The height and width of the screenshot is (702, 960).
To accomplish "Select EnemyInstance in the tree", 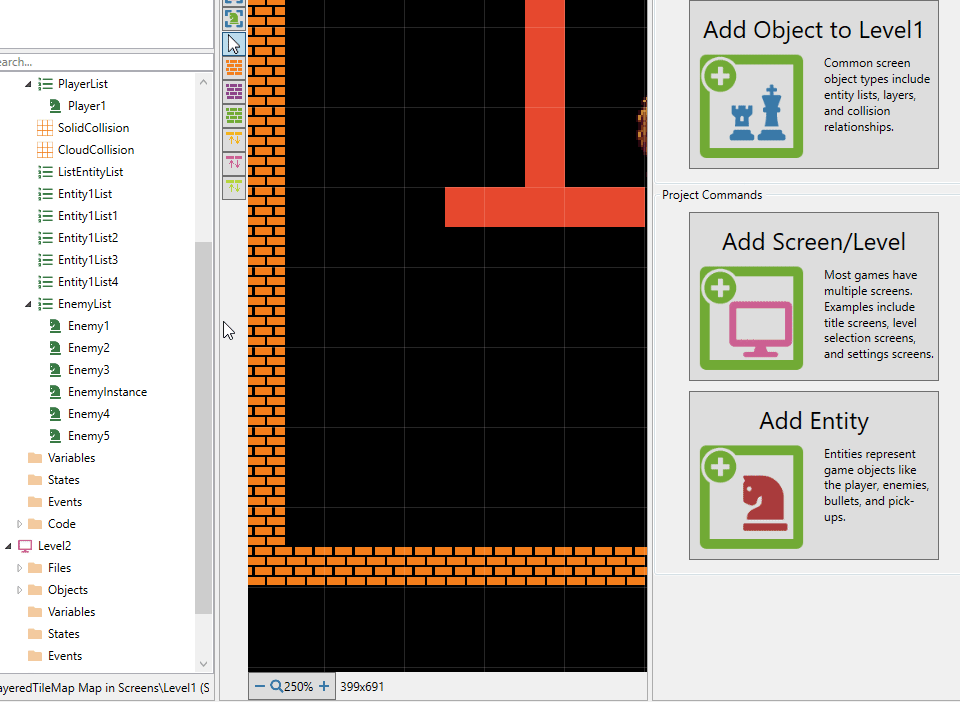I will click(x=107, y=392).
